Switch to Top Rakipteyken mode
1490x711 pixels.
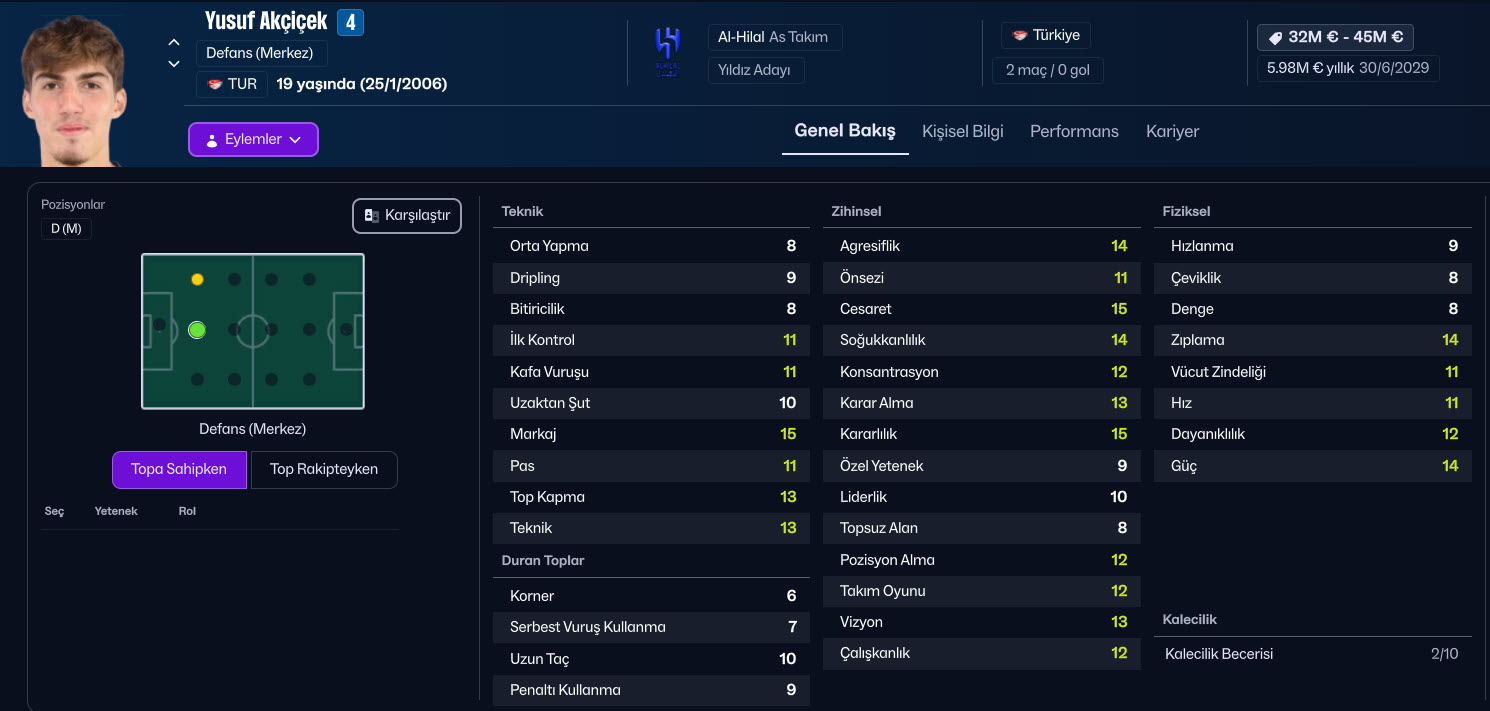(x=324, y=469)
